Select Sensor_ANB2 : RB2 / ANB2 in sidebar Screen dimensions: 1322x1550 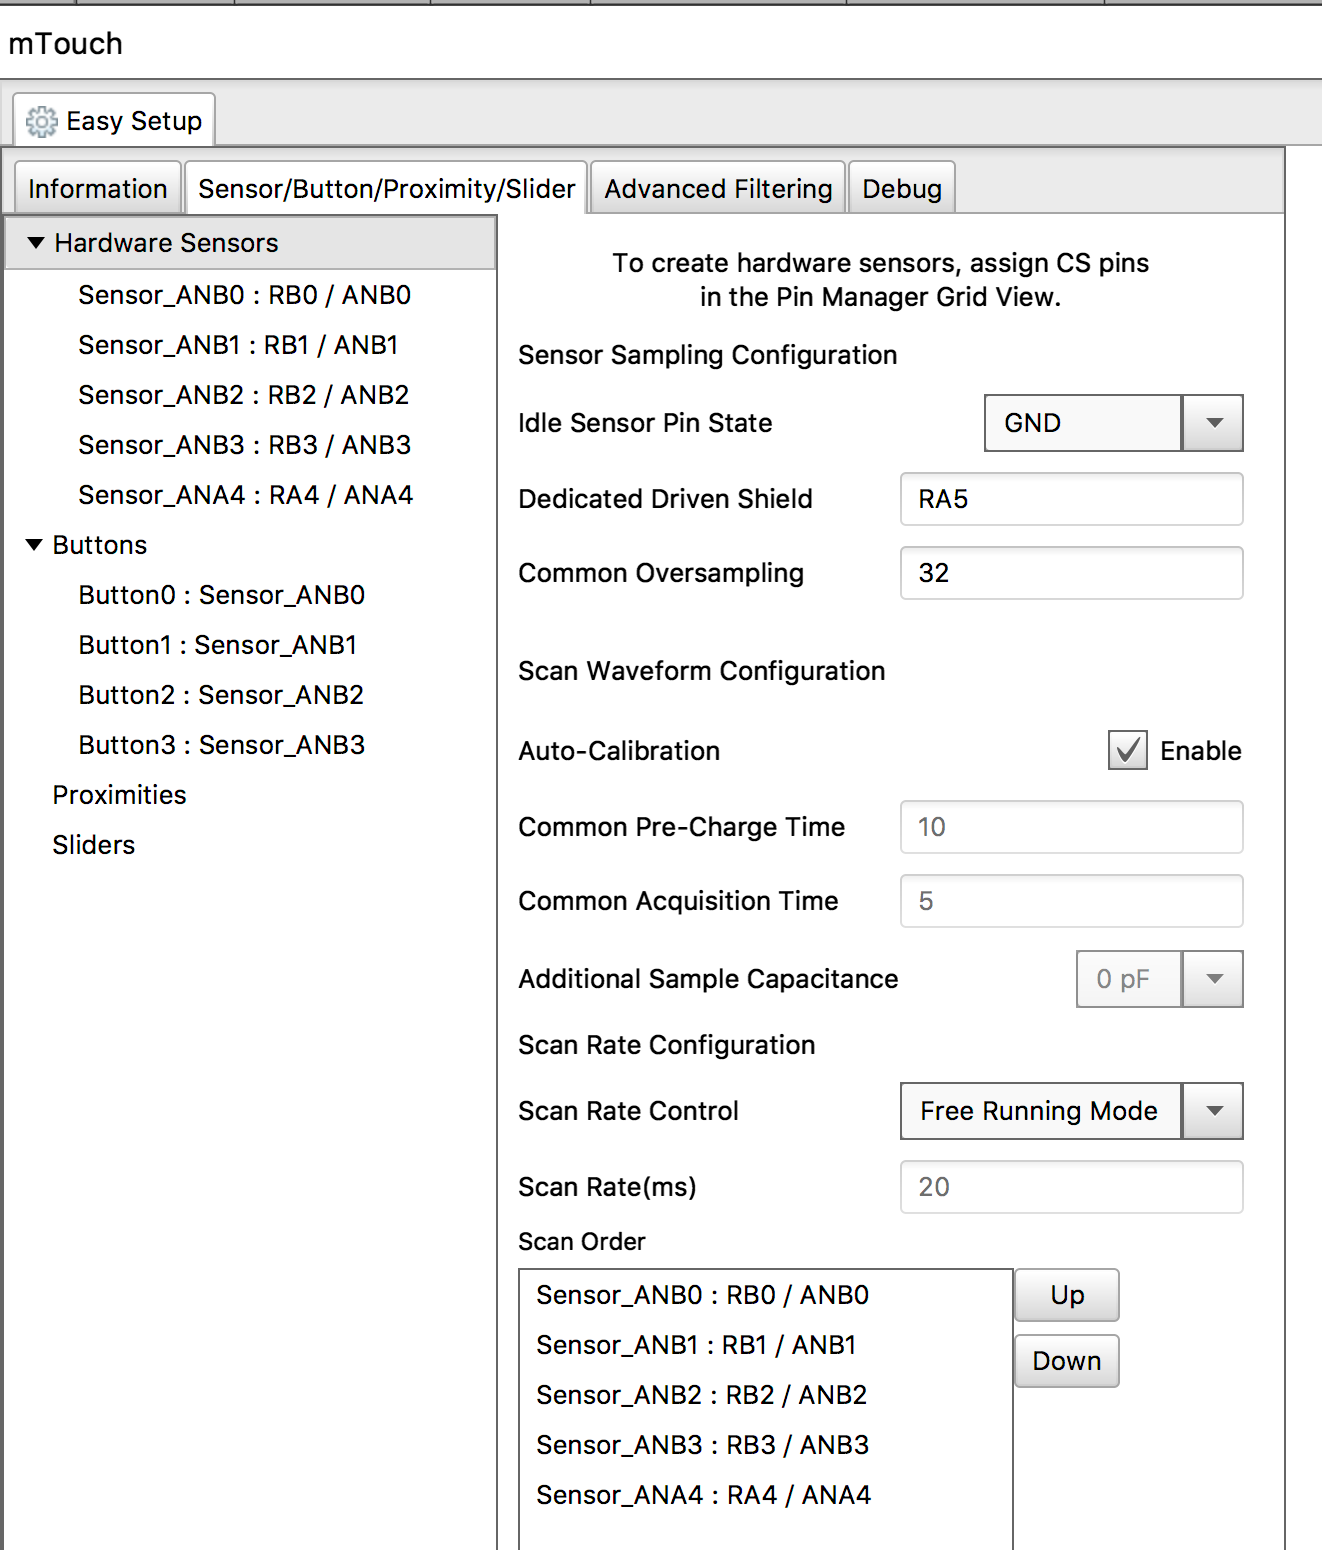(243, 395)
